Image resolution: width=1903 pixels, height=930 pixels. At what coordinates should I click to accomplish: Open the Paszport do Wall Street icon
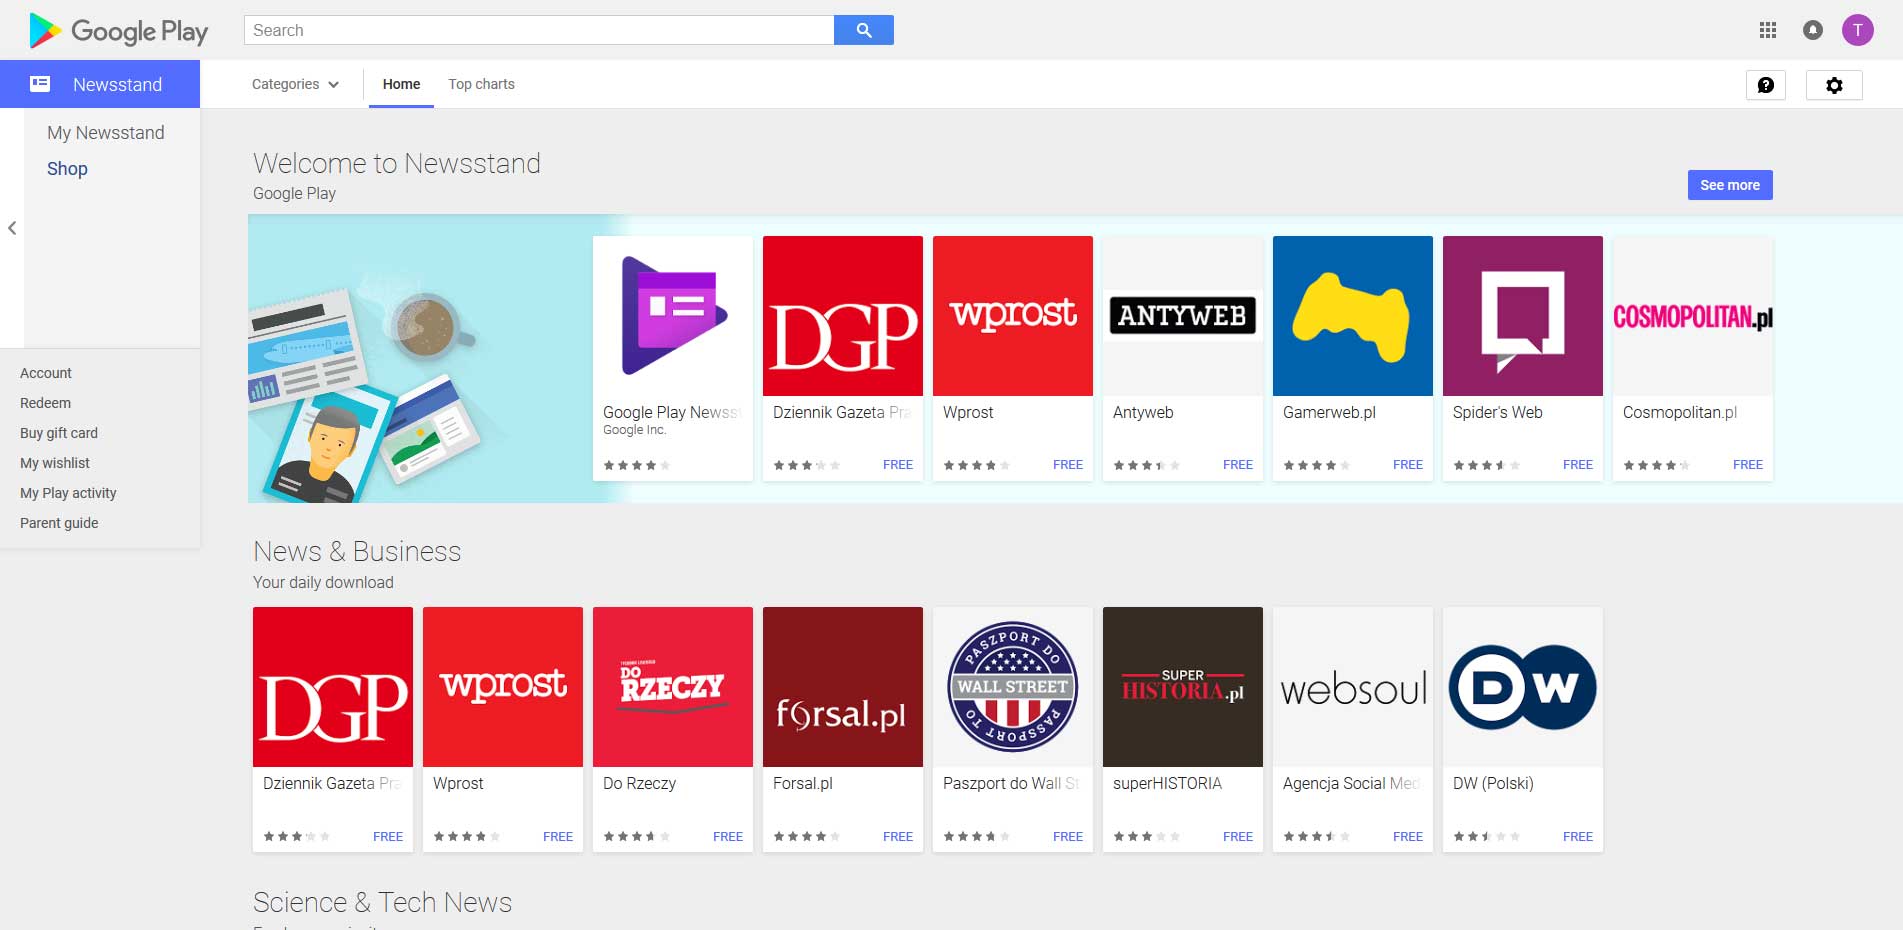(x=1013, y=687)
